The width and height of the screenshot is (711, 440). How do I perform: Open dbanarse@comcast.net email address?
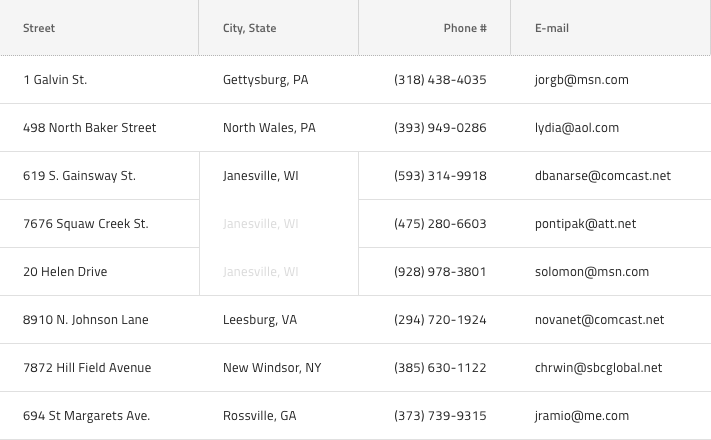[603, 176]
